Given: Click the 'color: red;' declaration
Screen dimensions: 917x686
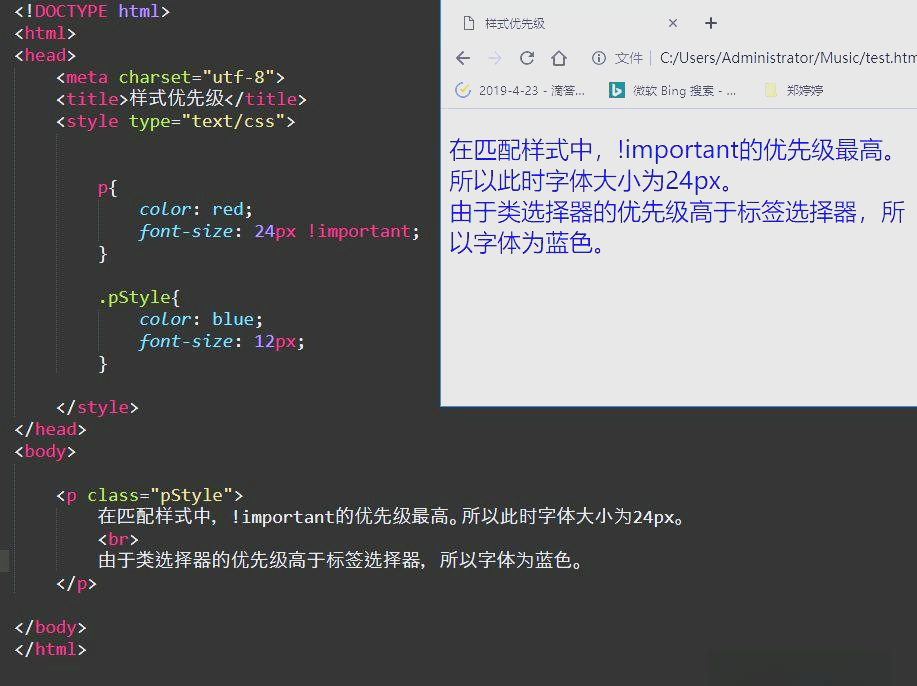Looking at the screenshot, I should pos(196,209).
